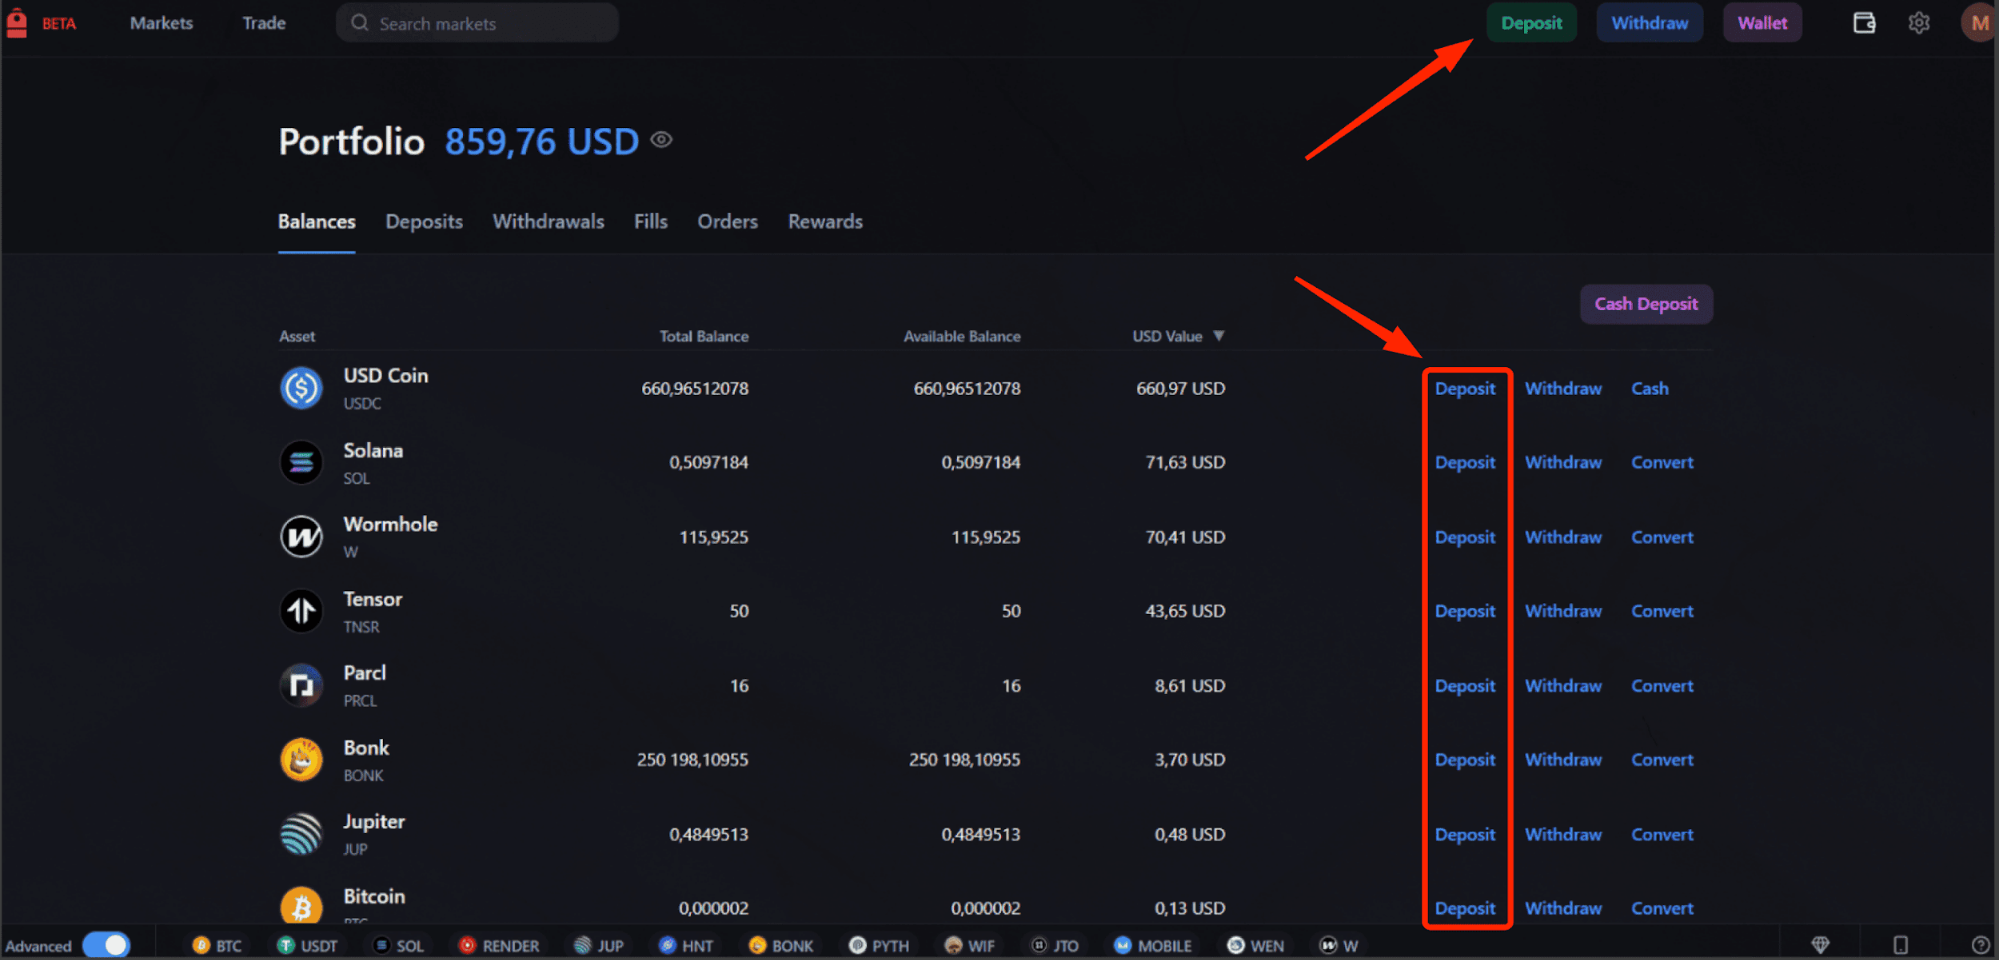The height and width of the screenshot is (960, 1999).
Task: Open settings via the gear icon
Action: (x=1918, y=23)
